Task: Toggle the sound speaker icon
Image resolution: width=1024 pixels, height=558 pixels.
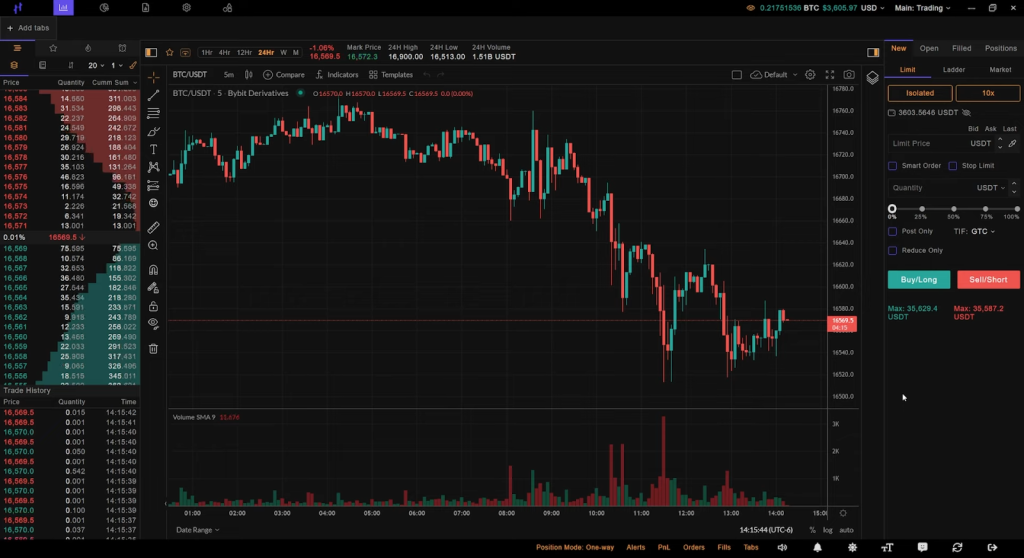Action: coord(782,548)
